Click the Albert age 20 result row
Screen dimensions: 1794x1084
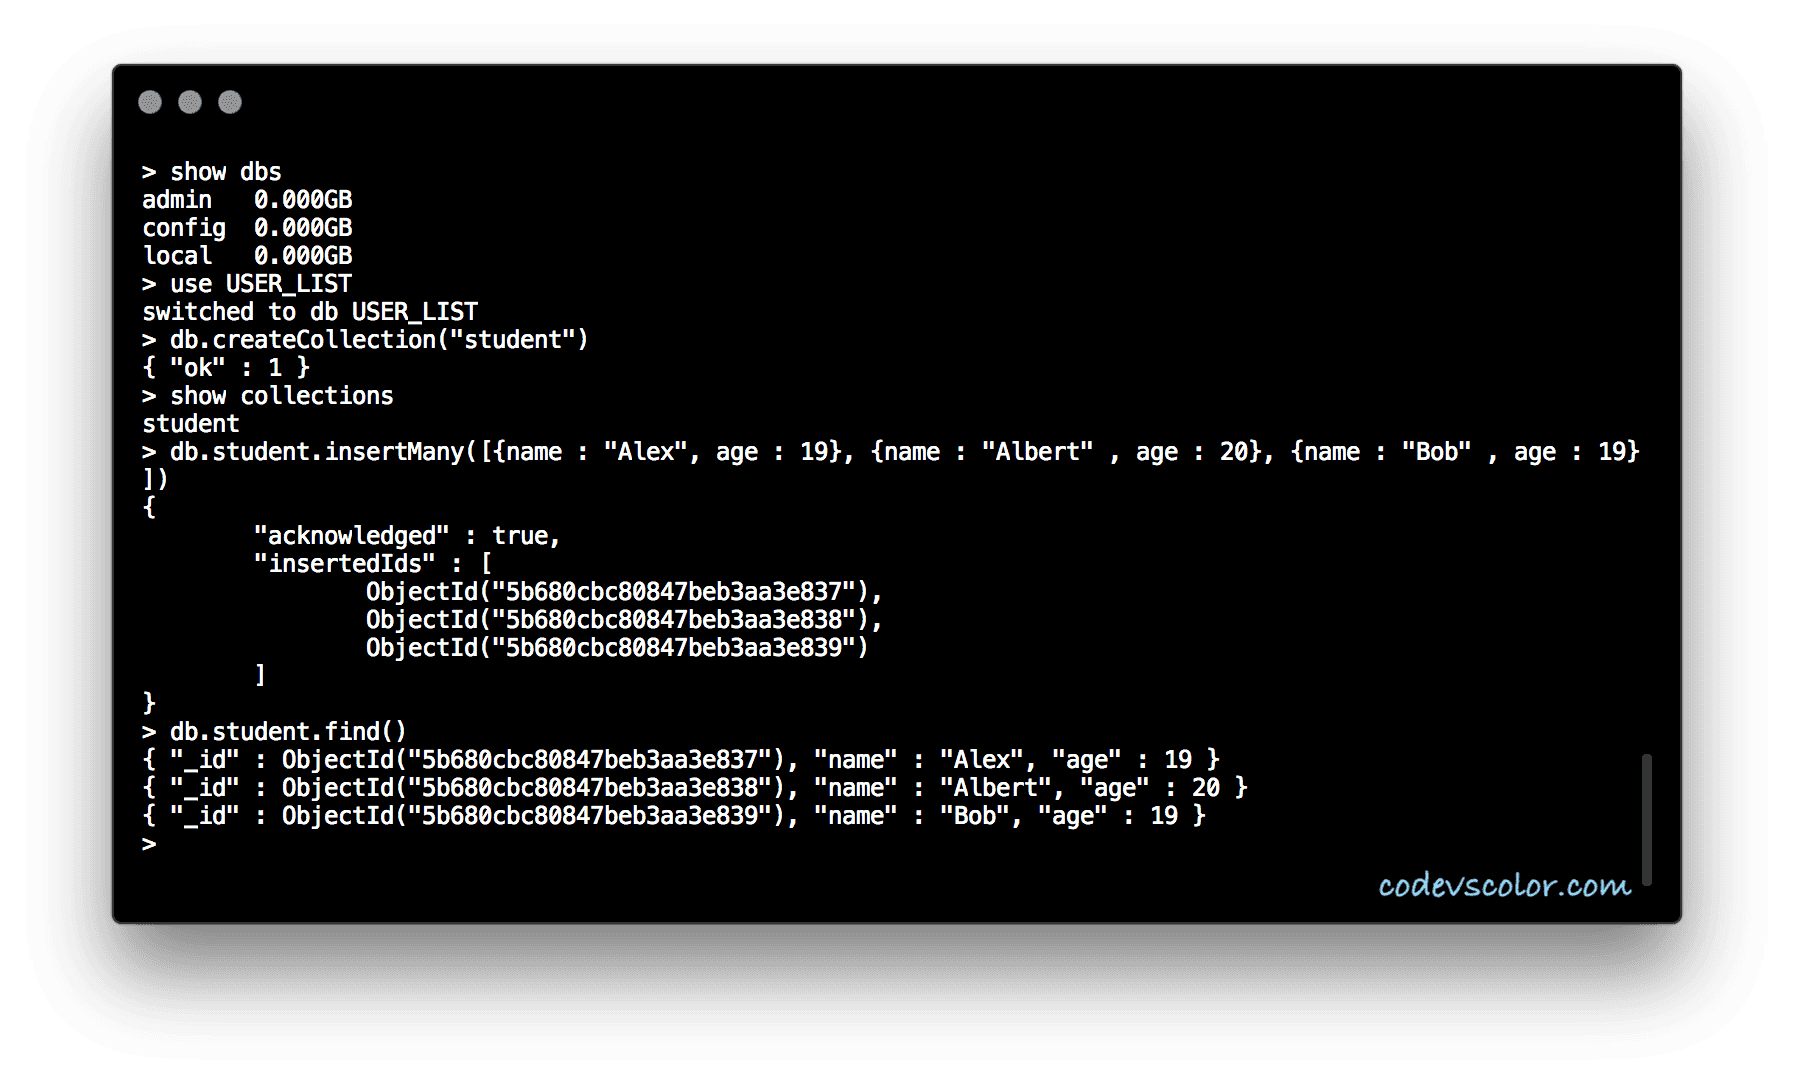tap(695, 788)
